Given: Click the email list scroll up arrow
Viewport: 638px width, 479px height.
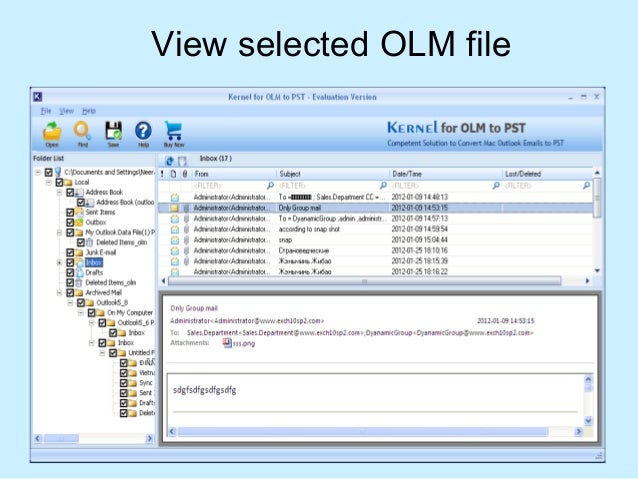Looking at the screenshot, I should [x=597, y=173].
